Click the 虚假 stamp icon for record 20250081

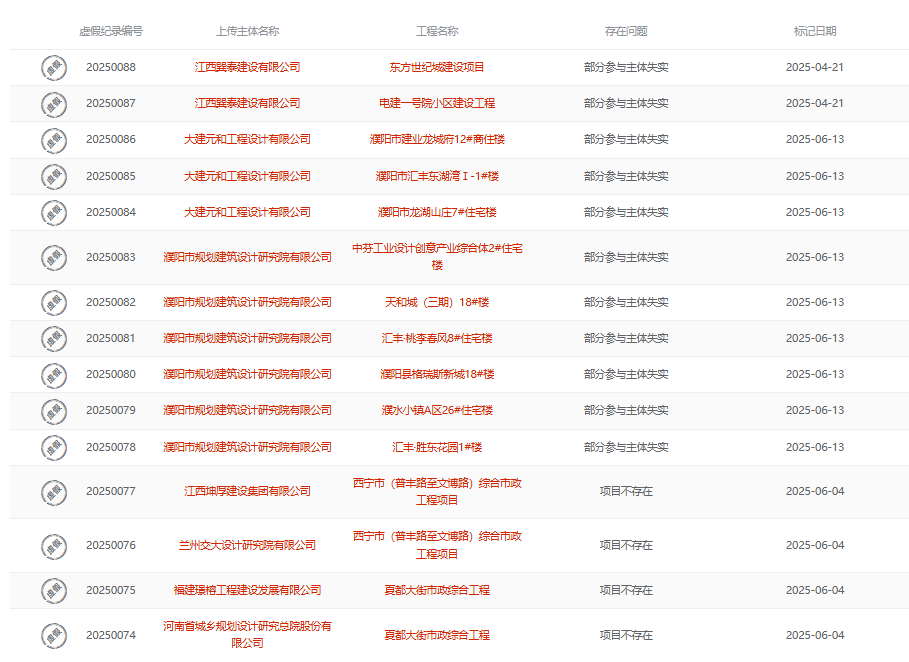(54, 339)
